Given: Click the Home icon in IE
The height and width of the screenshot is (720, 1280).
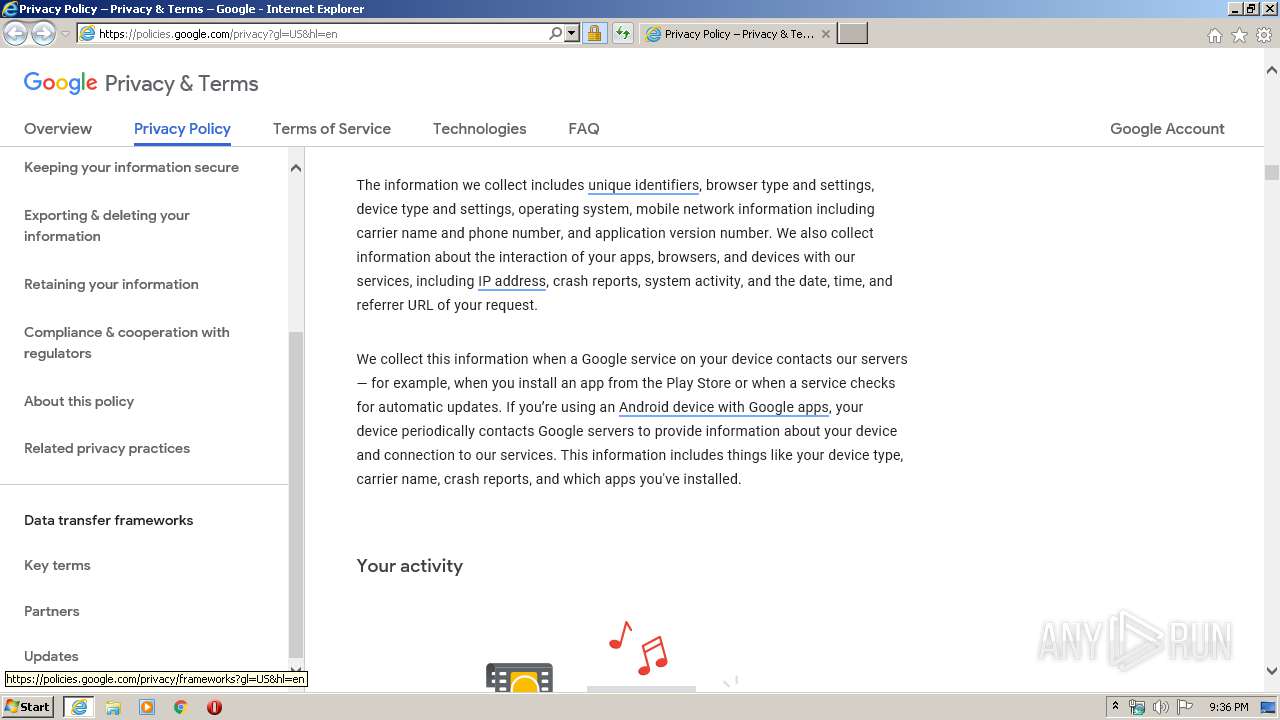Looking at the screenshot, I should click(x=1214, y=35).
